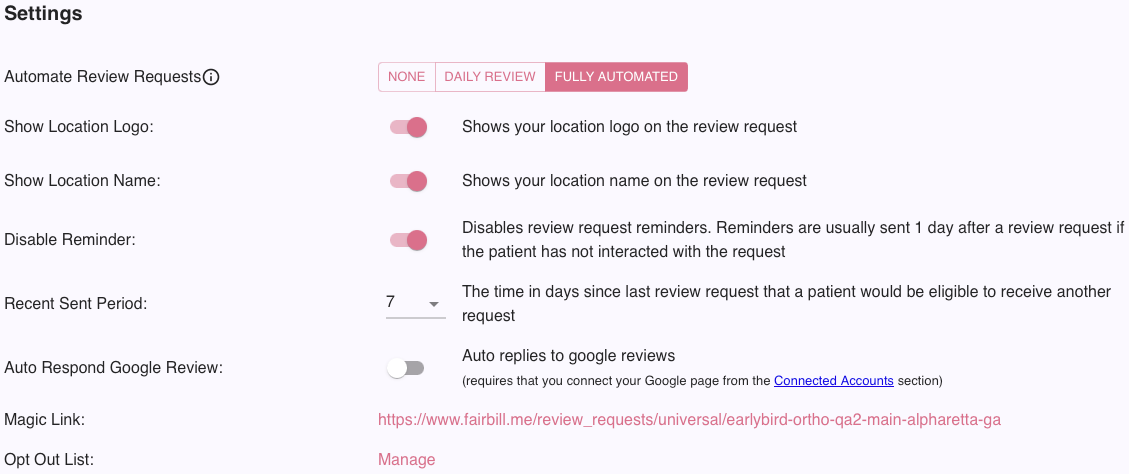Click the 'Opt Out List:' label
Viewport: 1129px width, 474px height.
pos(50,460)
